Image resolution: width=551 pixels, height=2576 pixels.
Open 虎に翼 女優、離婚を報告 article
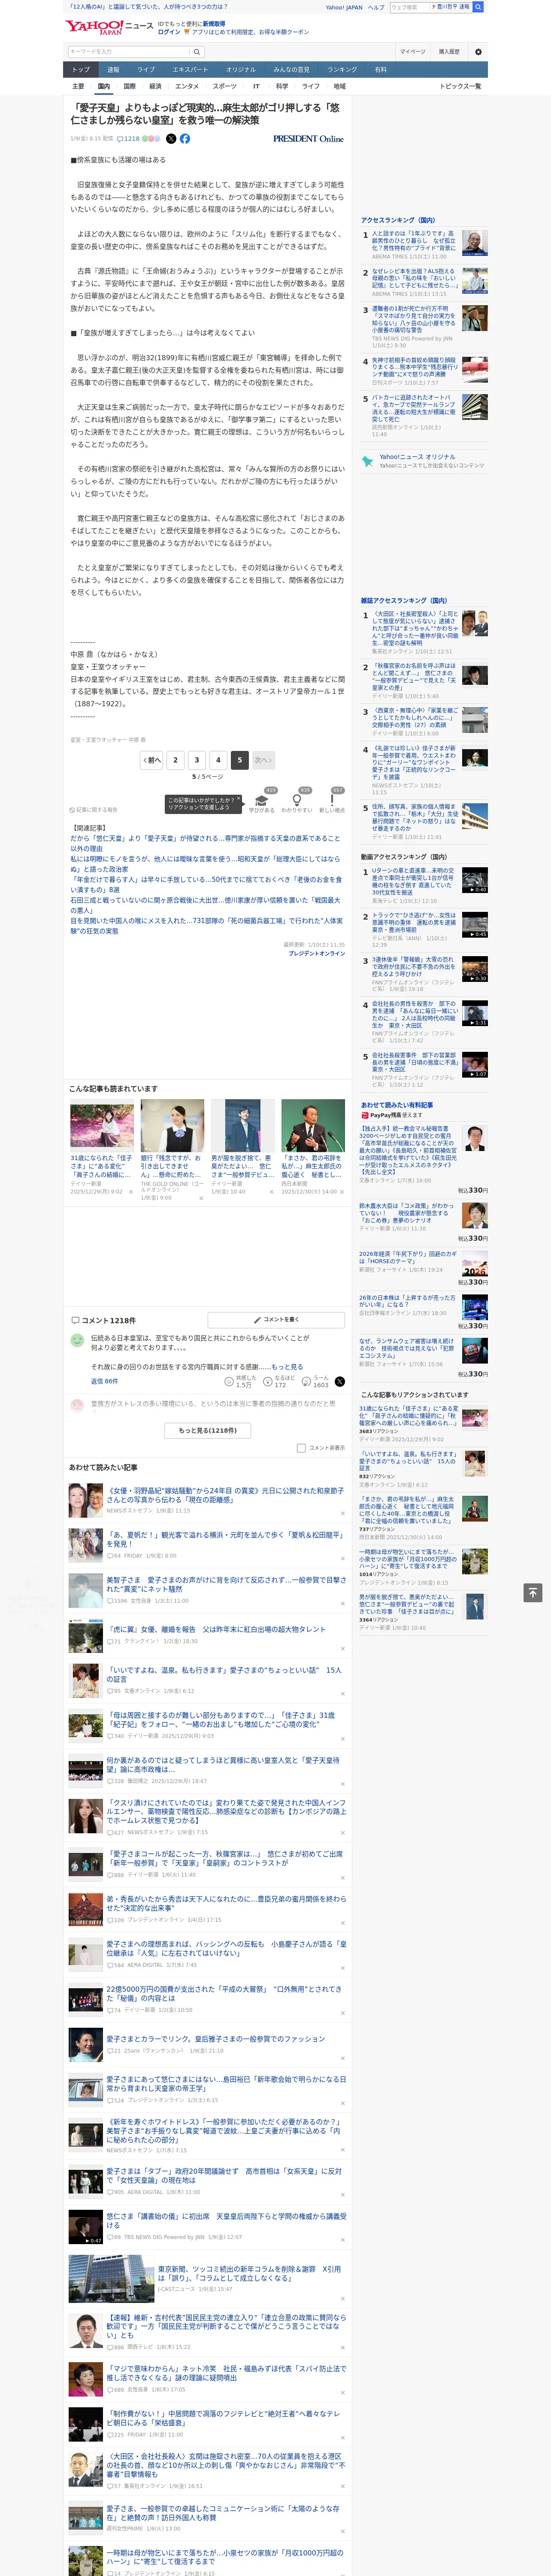pos(216,1630)
